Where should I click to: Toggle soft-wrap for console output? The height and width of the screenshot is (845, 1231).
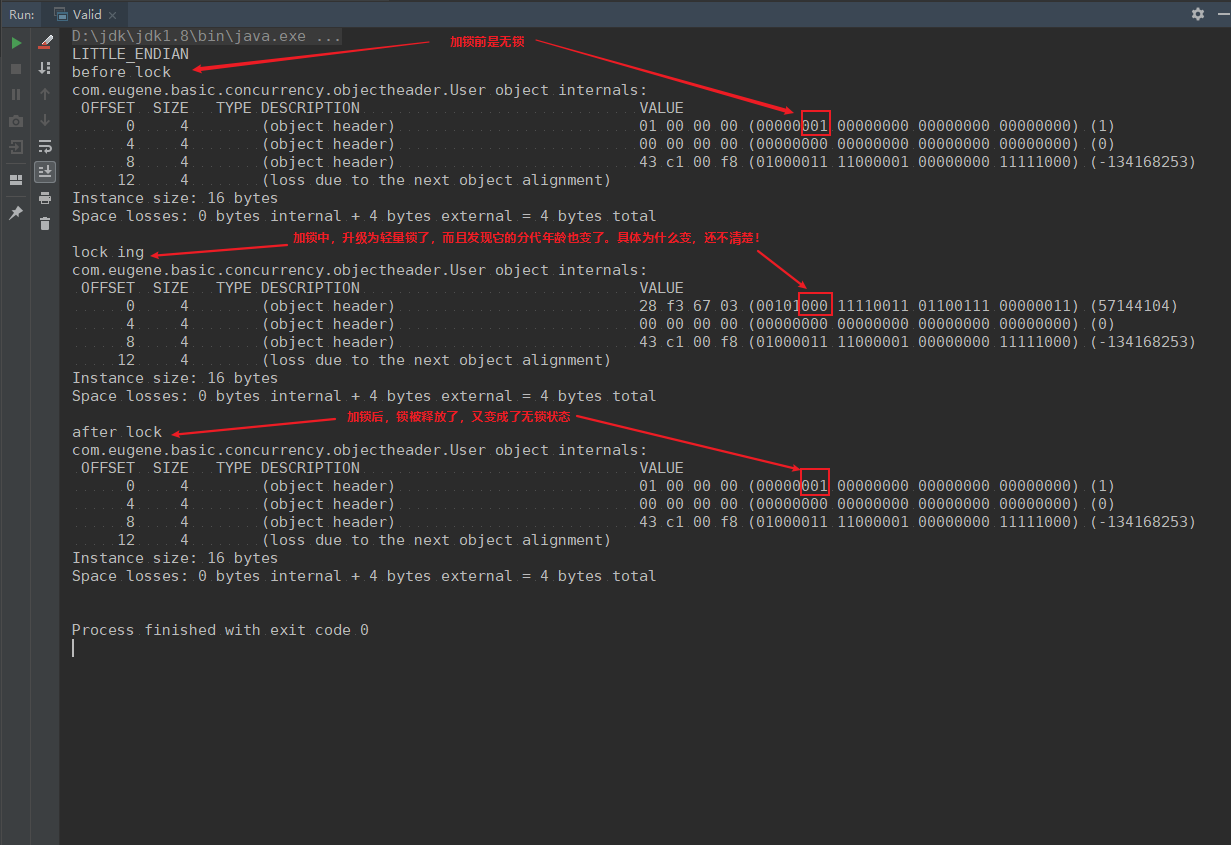[45, 146]
